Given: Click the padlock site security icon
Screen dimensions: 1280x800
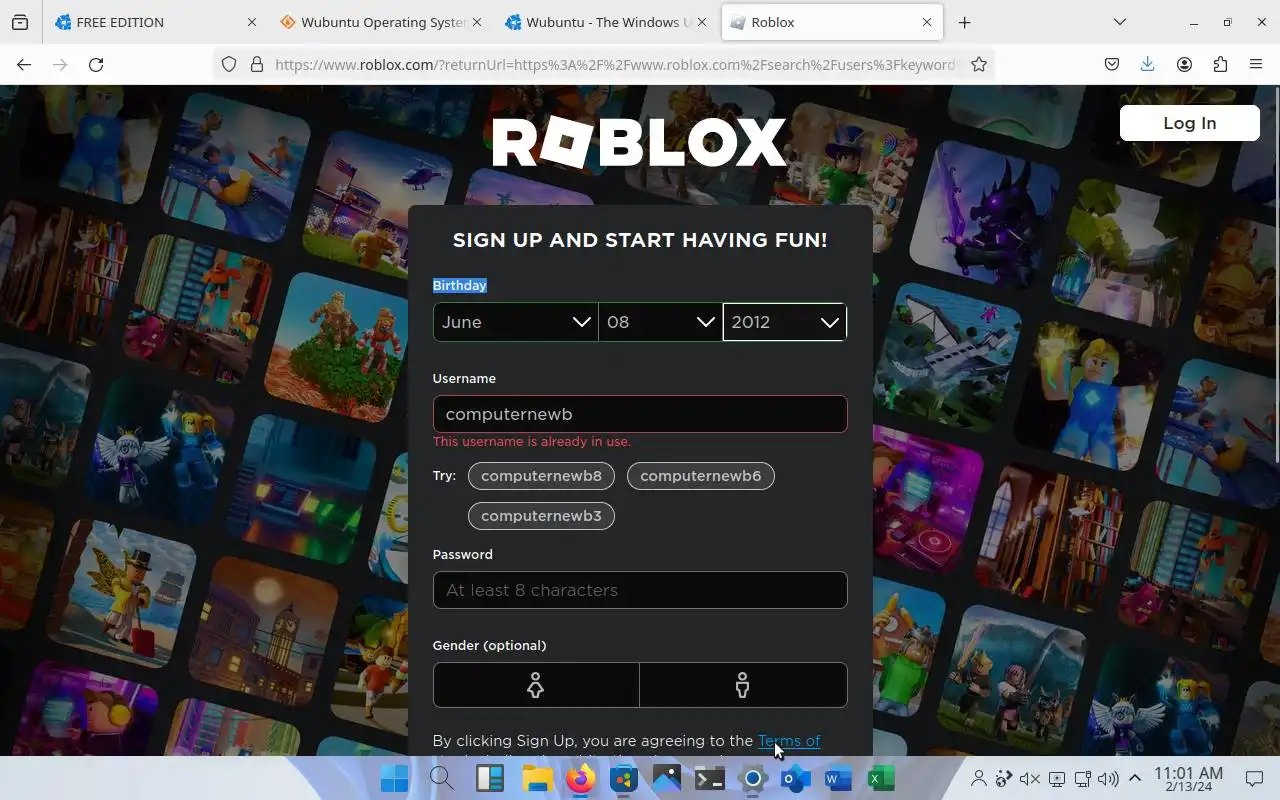Looking at the screenshot, I should 257,64.
